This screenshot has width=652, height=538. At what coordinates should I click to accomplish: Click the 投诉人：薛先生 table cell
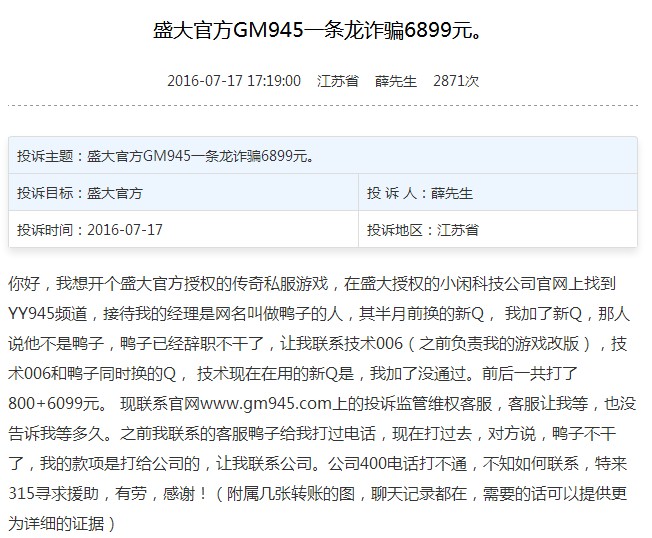click(x=420, y=193)
